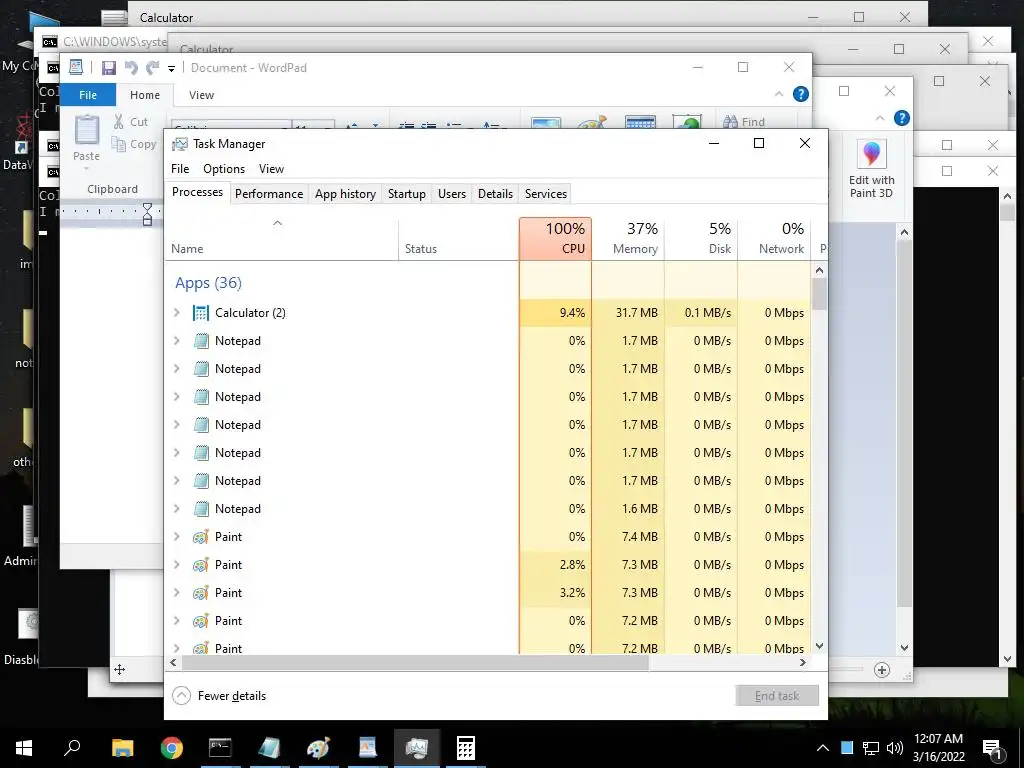
Task: Click the Paint zoom in plus button
Action: tap(882, 669)
